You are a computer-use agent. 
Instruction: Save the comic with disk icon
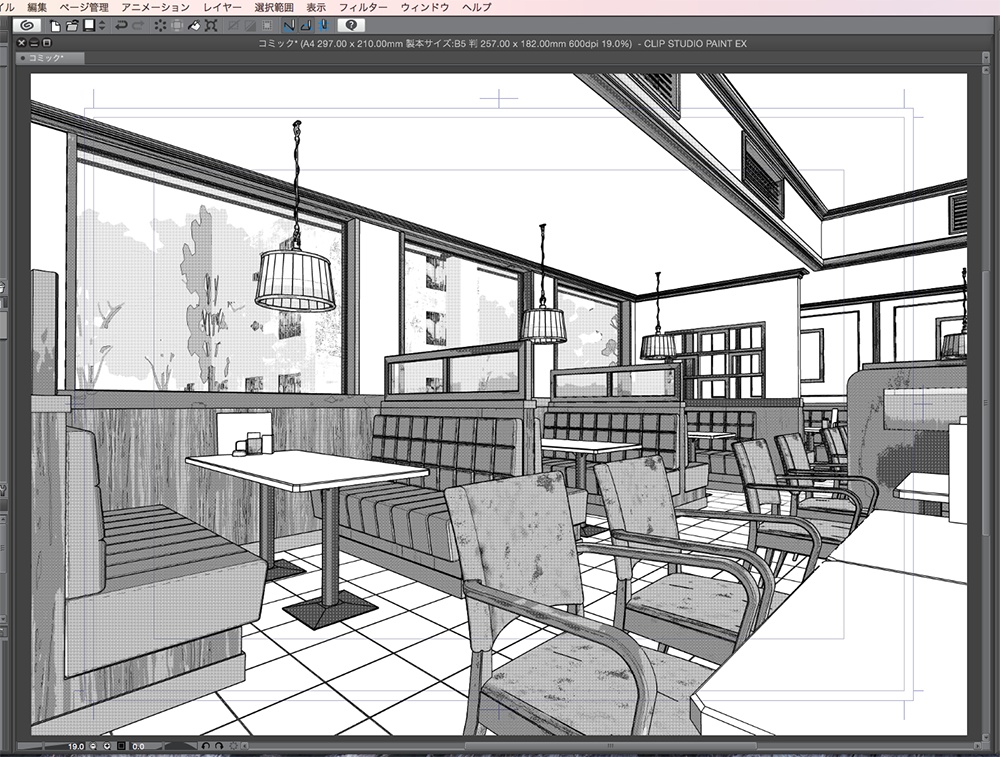[x=89, y=26]
